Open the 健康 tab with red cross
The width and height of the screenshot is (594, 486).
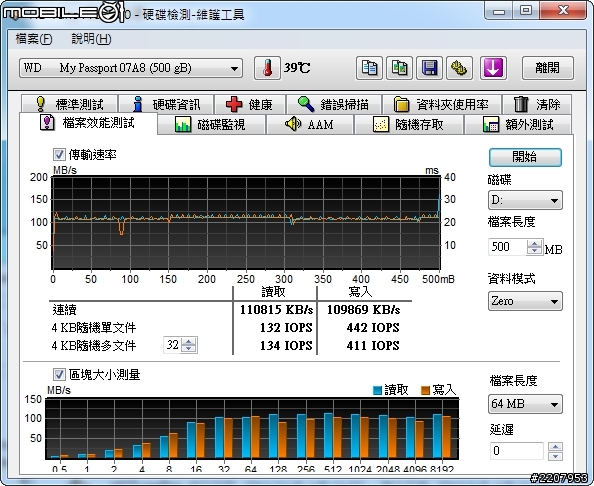(250, 104)
